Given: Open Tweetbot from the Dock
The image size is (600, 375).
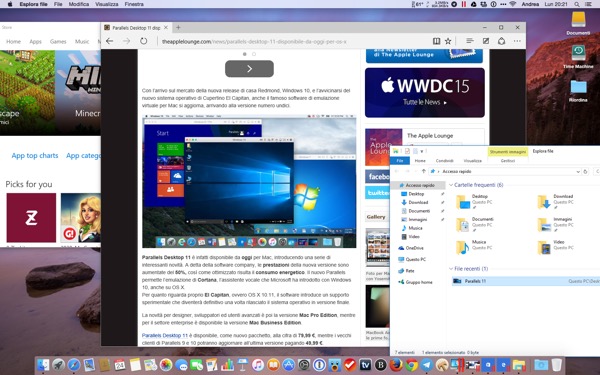Looking at the screenshot, I should 334,365.
